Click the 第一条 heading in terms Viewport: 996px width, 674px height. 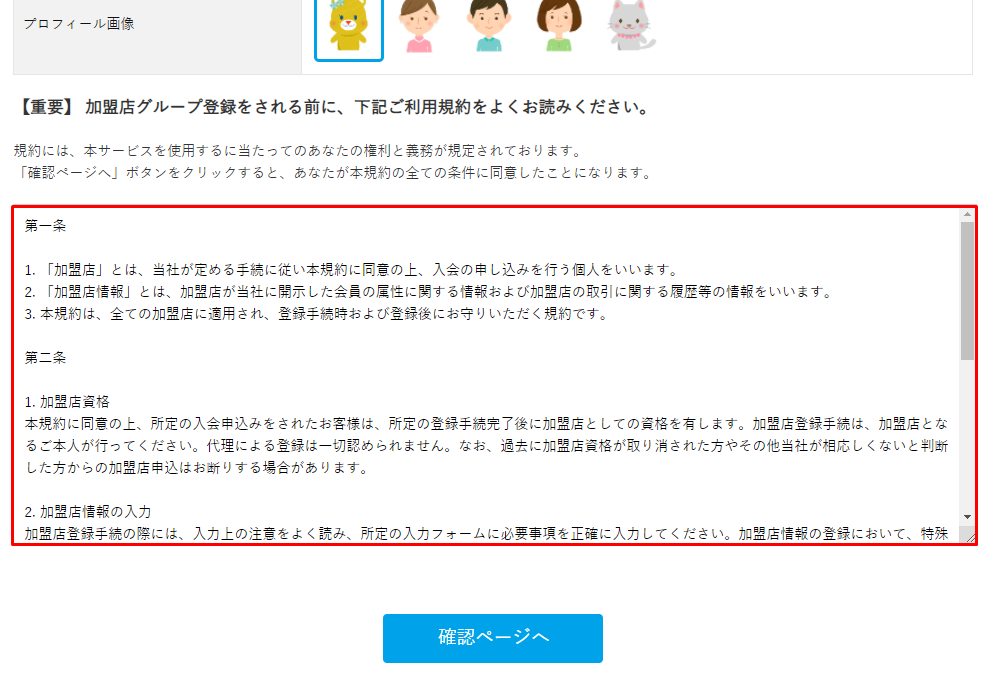point(45,226)
